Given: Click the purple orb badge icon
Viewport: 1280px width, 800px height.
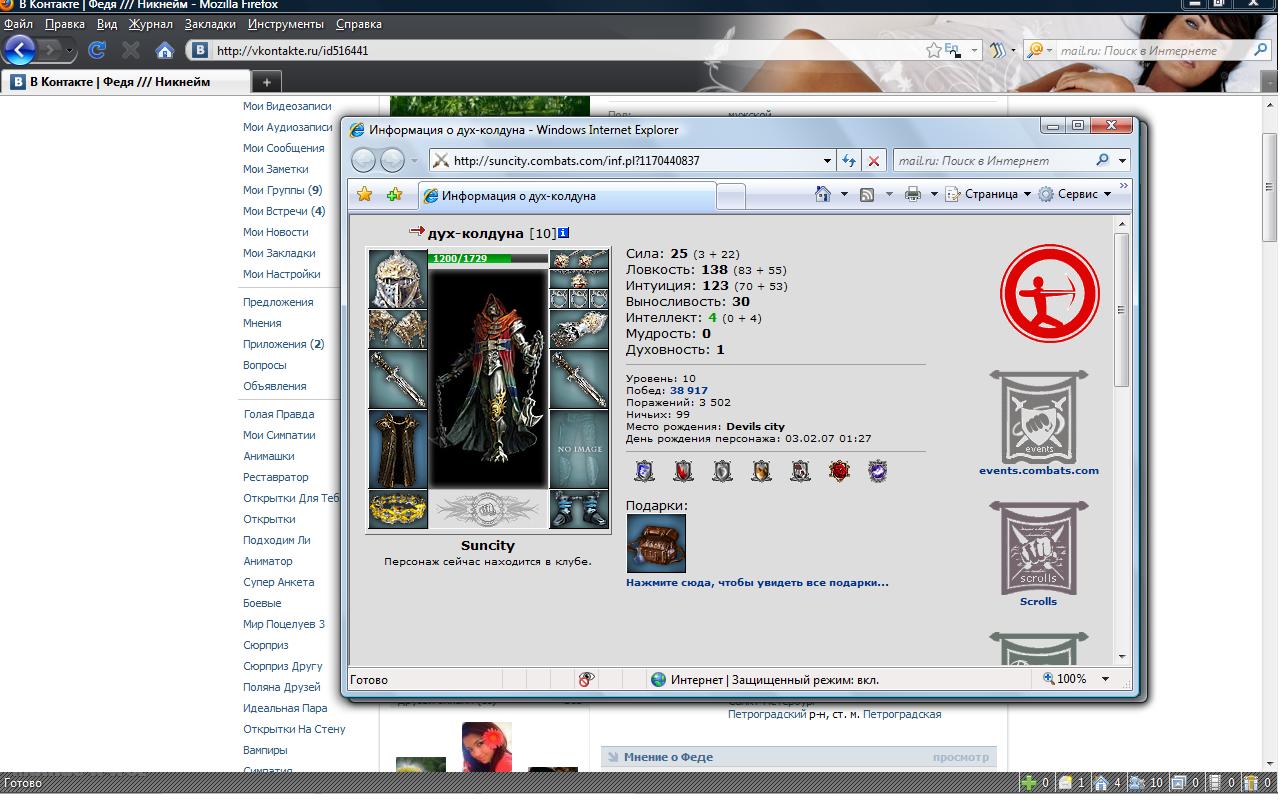Looking at the screenshot, I should [x=878, y=471].
